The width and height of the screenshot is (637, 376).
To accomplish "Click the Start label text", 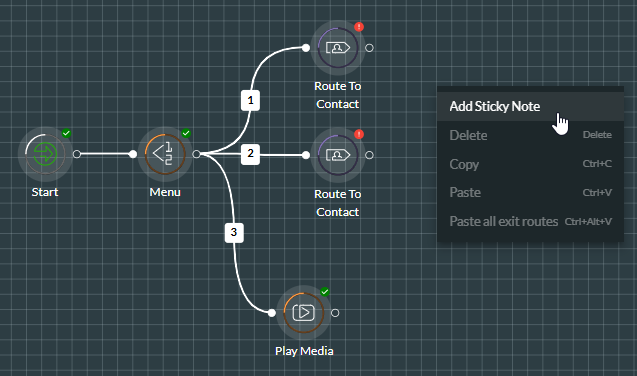I will 45,192.
